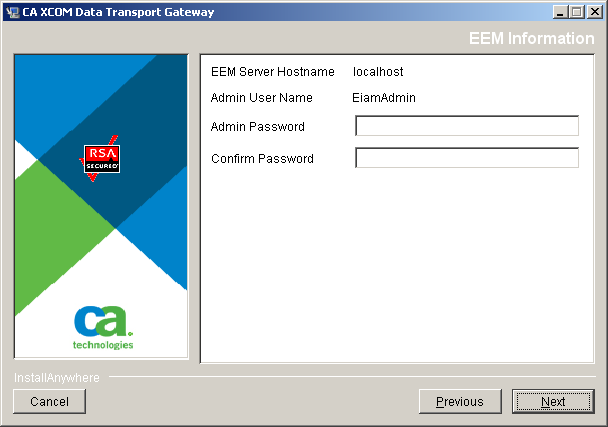Click the RSA Secured logo
608x427 pixels.
click(x=101, y=159)
